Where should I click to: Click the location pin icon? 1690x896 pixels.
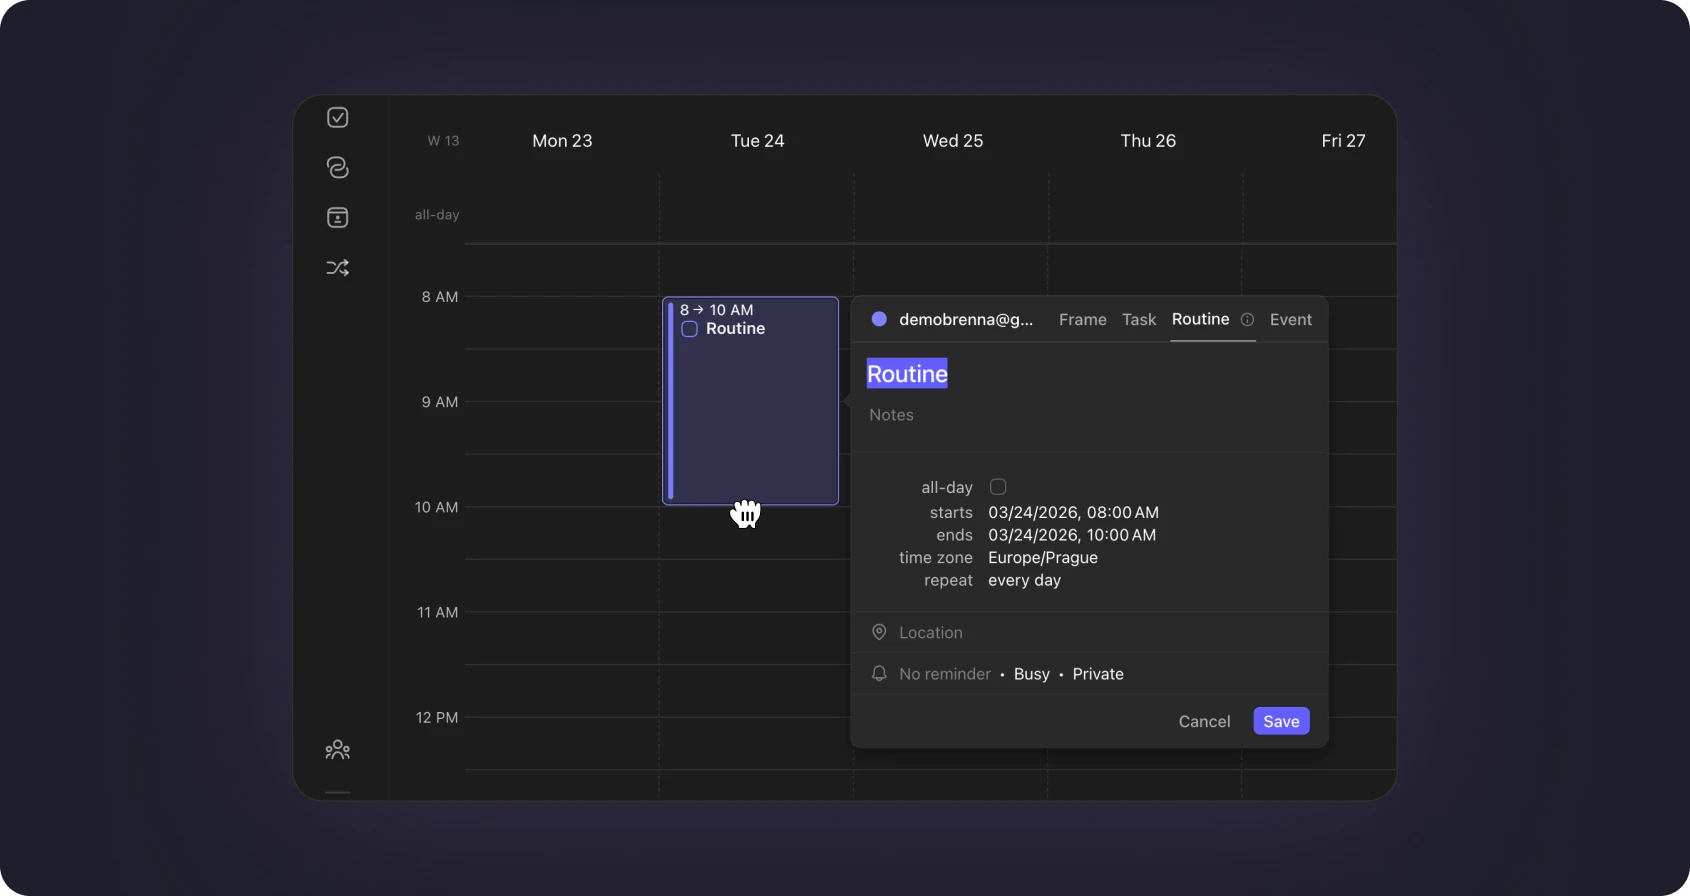(x=879, y=632)
